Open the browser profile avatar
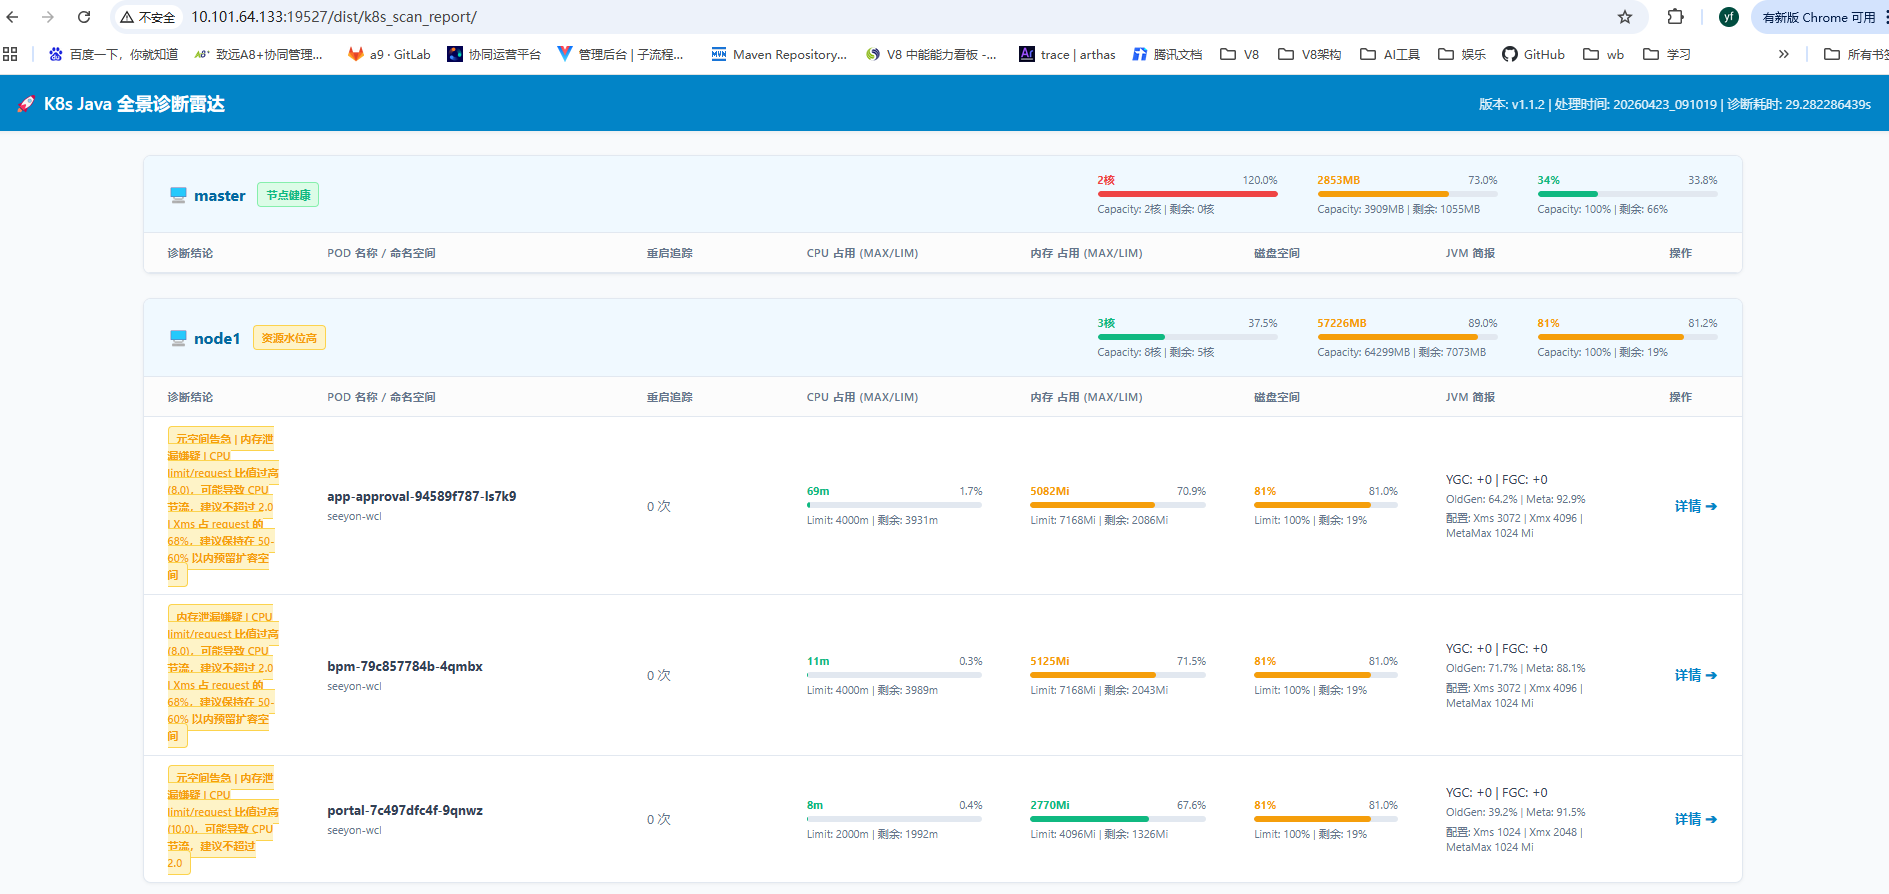 click(x=1728, y=17)
